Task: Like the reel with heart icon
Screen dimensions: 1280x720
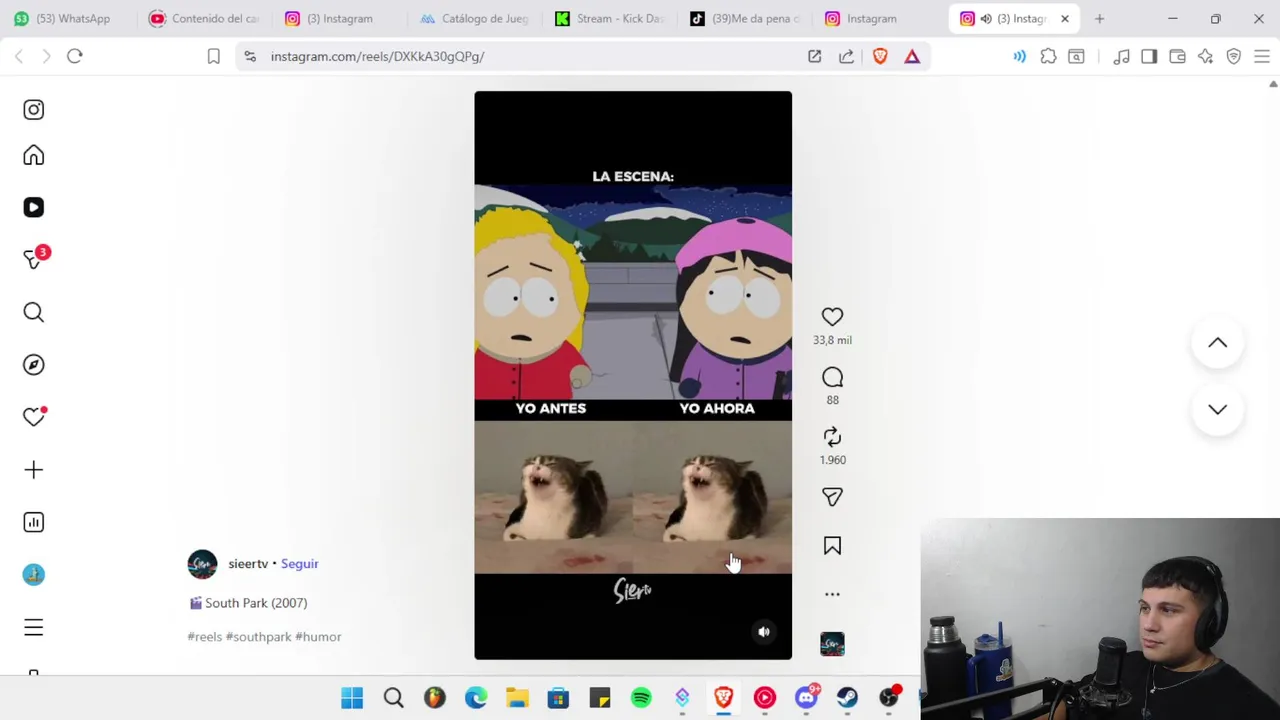Action: click(832, 317)
